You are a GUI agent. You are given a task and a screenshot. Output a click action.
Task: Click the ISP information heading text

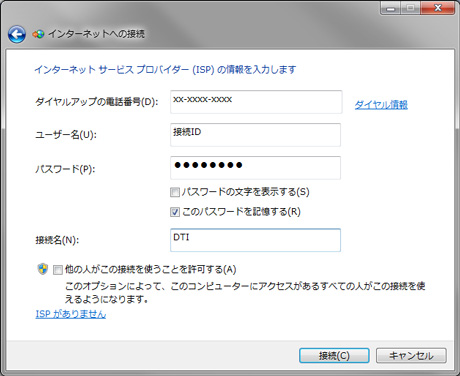pyautogui.click(x=165, y=70)
